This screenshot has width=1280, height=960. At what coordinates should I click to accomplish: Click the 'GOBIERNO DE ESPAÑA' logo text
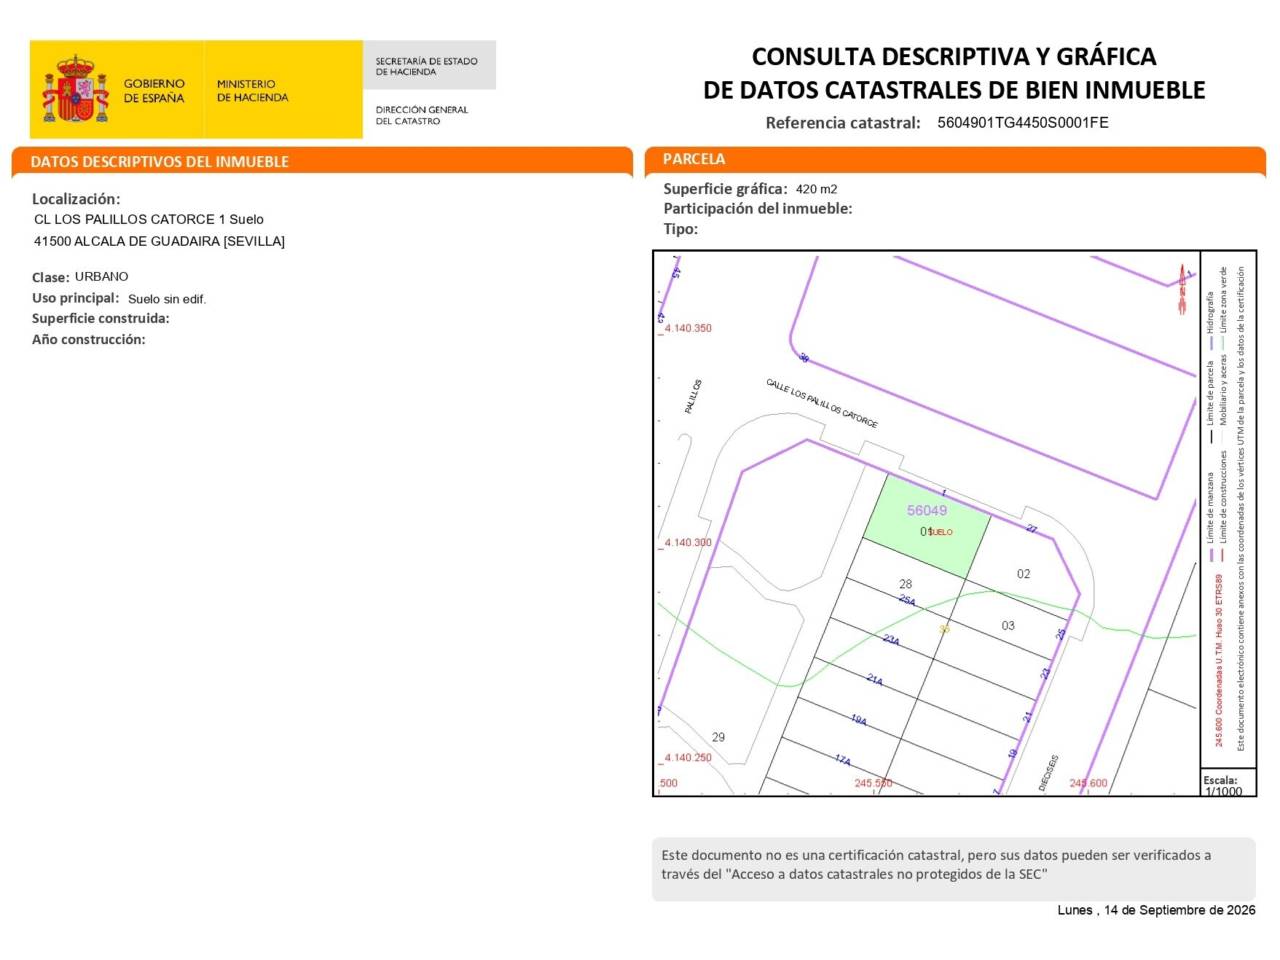(154, 91)
